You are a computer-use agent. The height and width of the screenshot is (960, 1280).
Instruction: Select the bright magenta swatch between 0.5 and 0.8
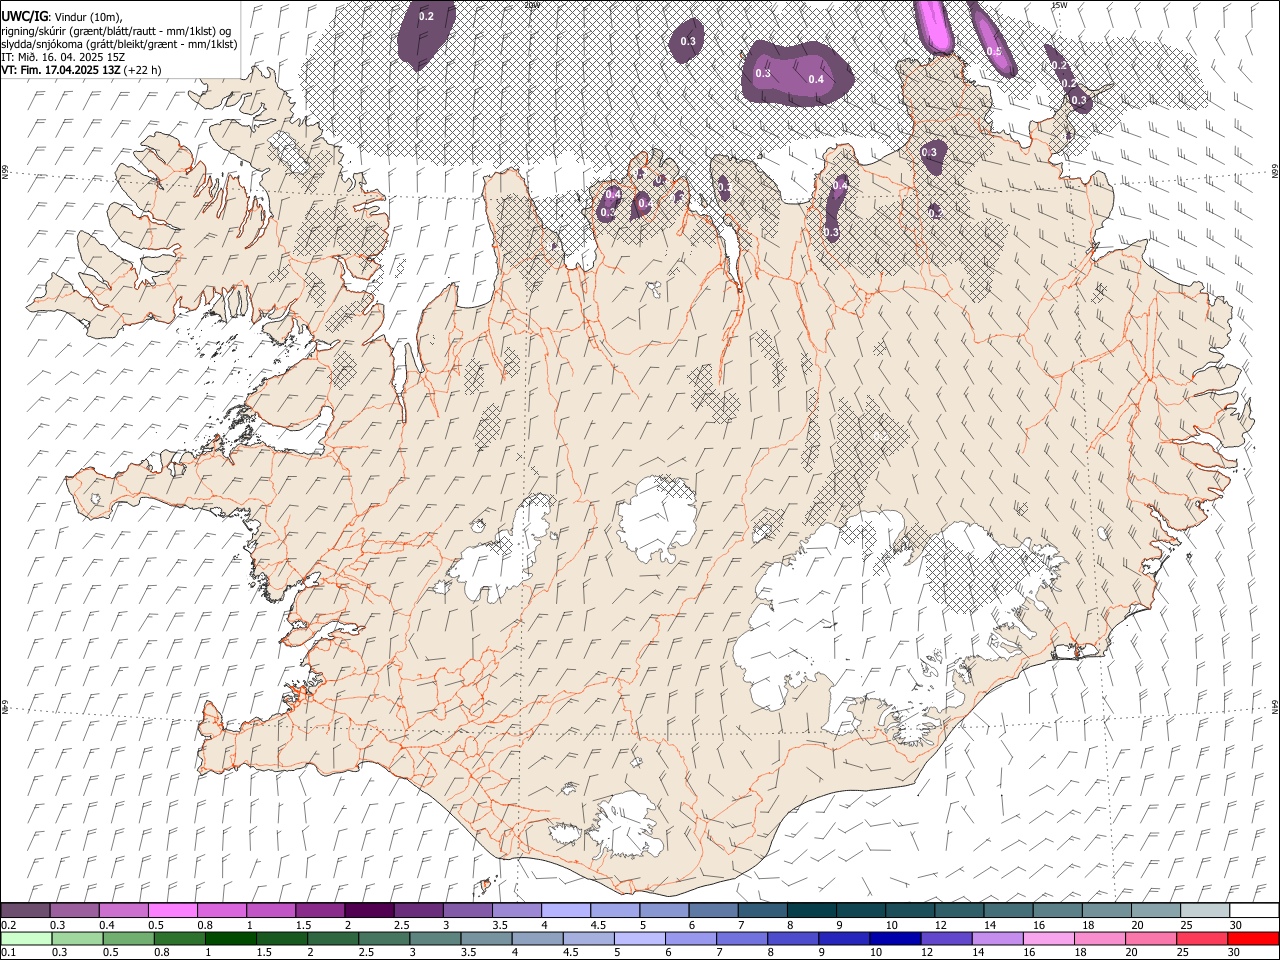coord(173,910)
